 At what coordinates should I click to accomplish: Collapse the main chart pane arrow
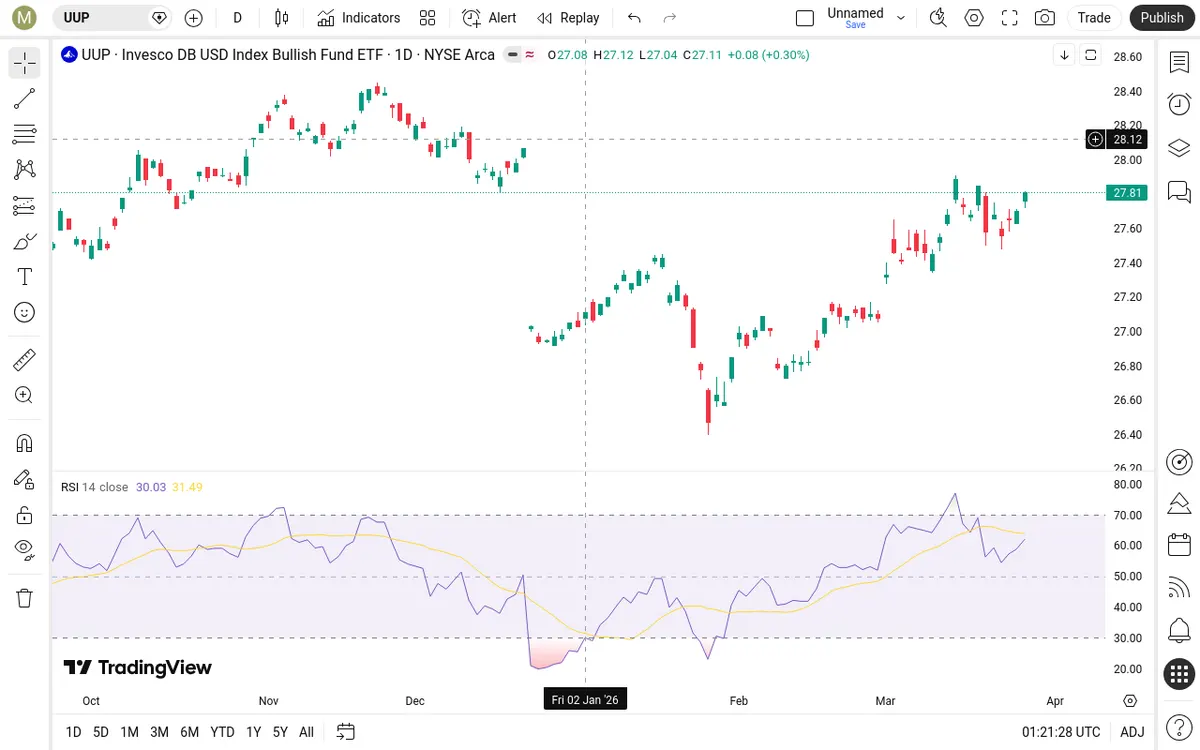point(1065,55)
